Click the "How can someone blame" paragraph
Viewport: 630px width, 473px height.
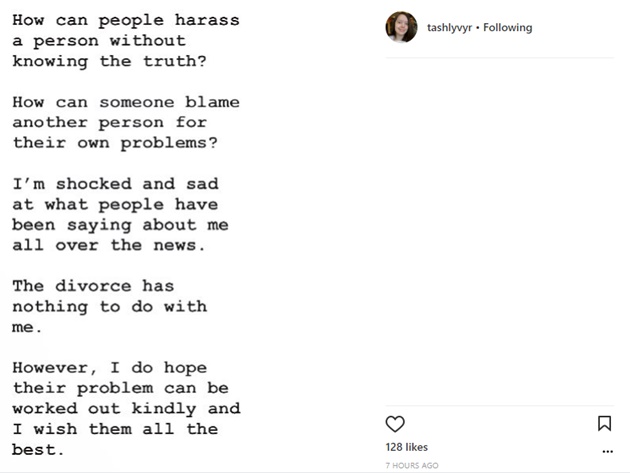[x=126, y=123]
